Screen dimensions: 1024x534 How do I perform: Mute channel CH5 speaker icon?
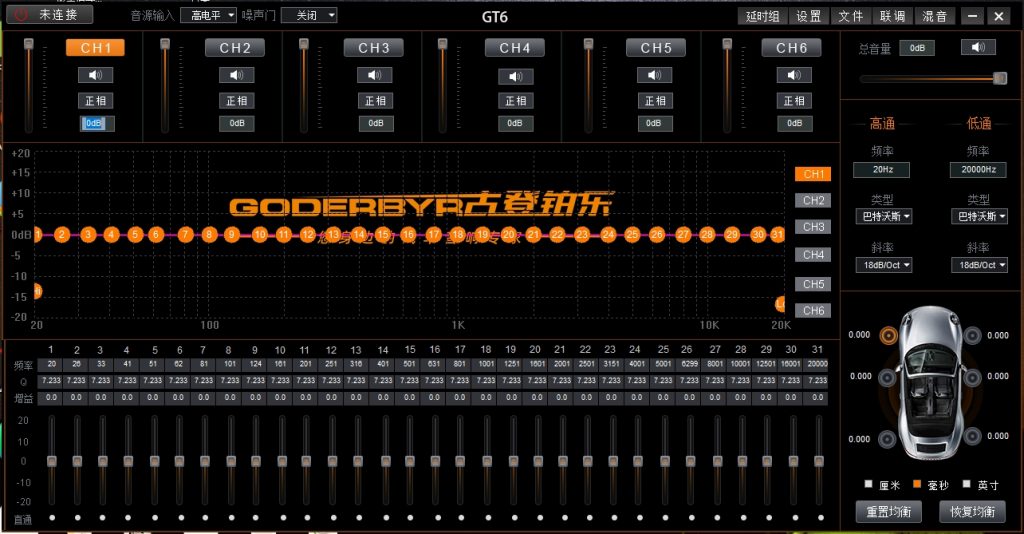(x=654, y=75)
